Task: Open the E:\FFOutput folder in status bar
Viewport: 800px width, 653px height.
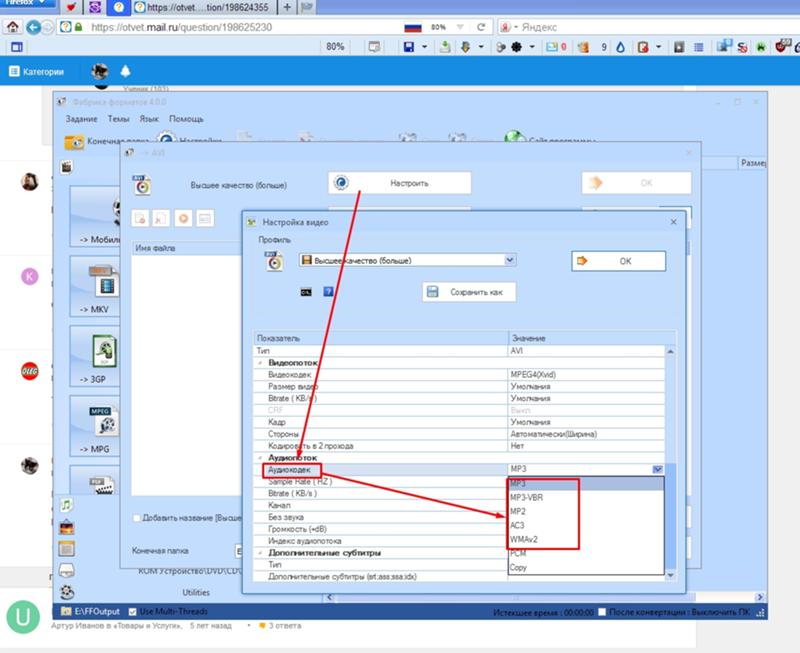Action: click(90, 611)
